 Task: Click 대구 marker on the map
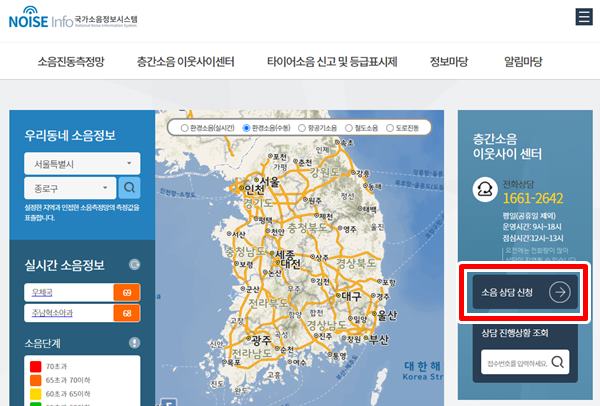coord(349,295)
